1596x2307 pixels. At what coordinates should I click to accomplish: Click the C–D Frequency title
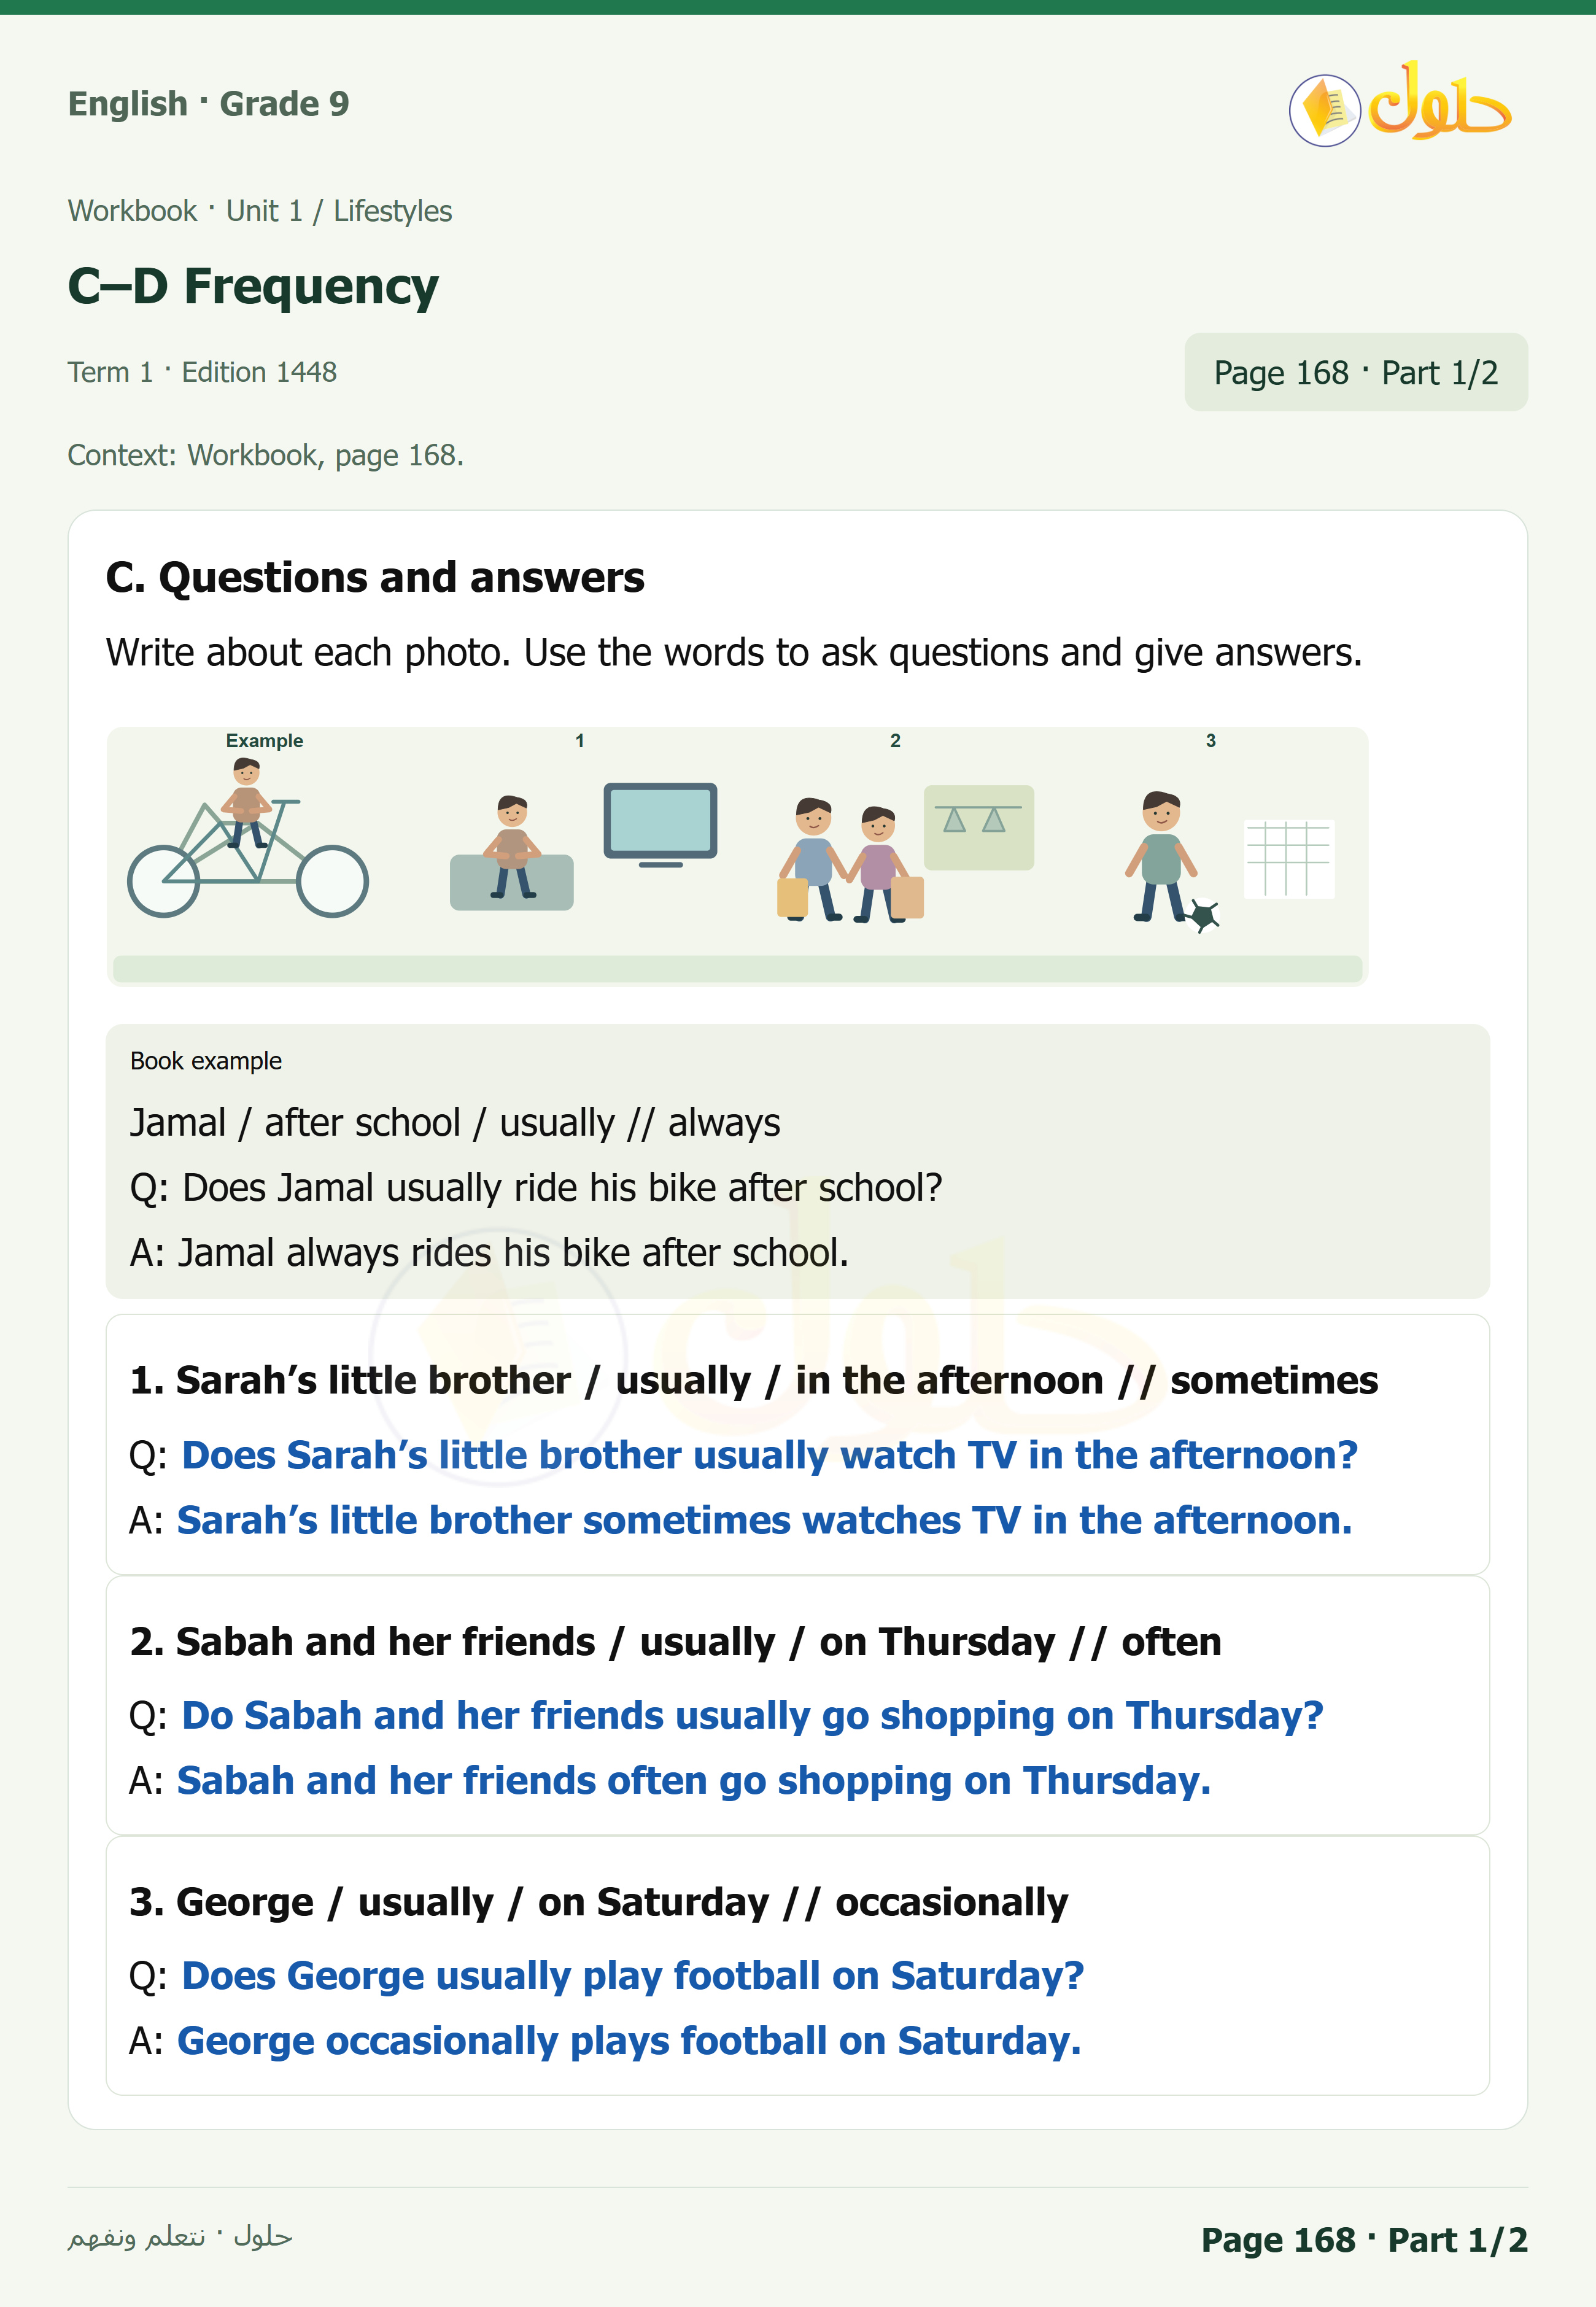(x=253, y=286)
